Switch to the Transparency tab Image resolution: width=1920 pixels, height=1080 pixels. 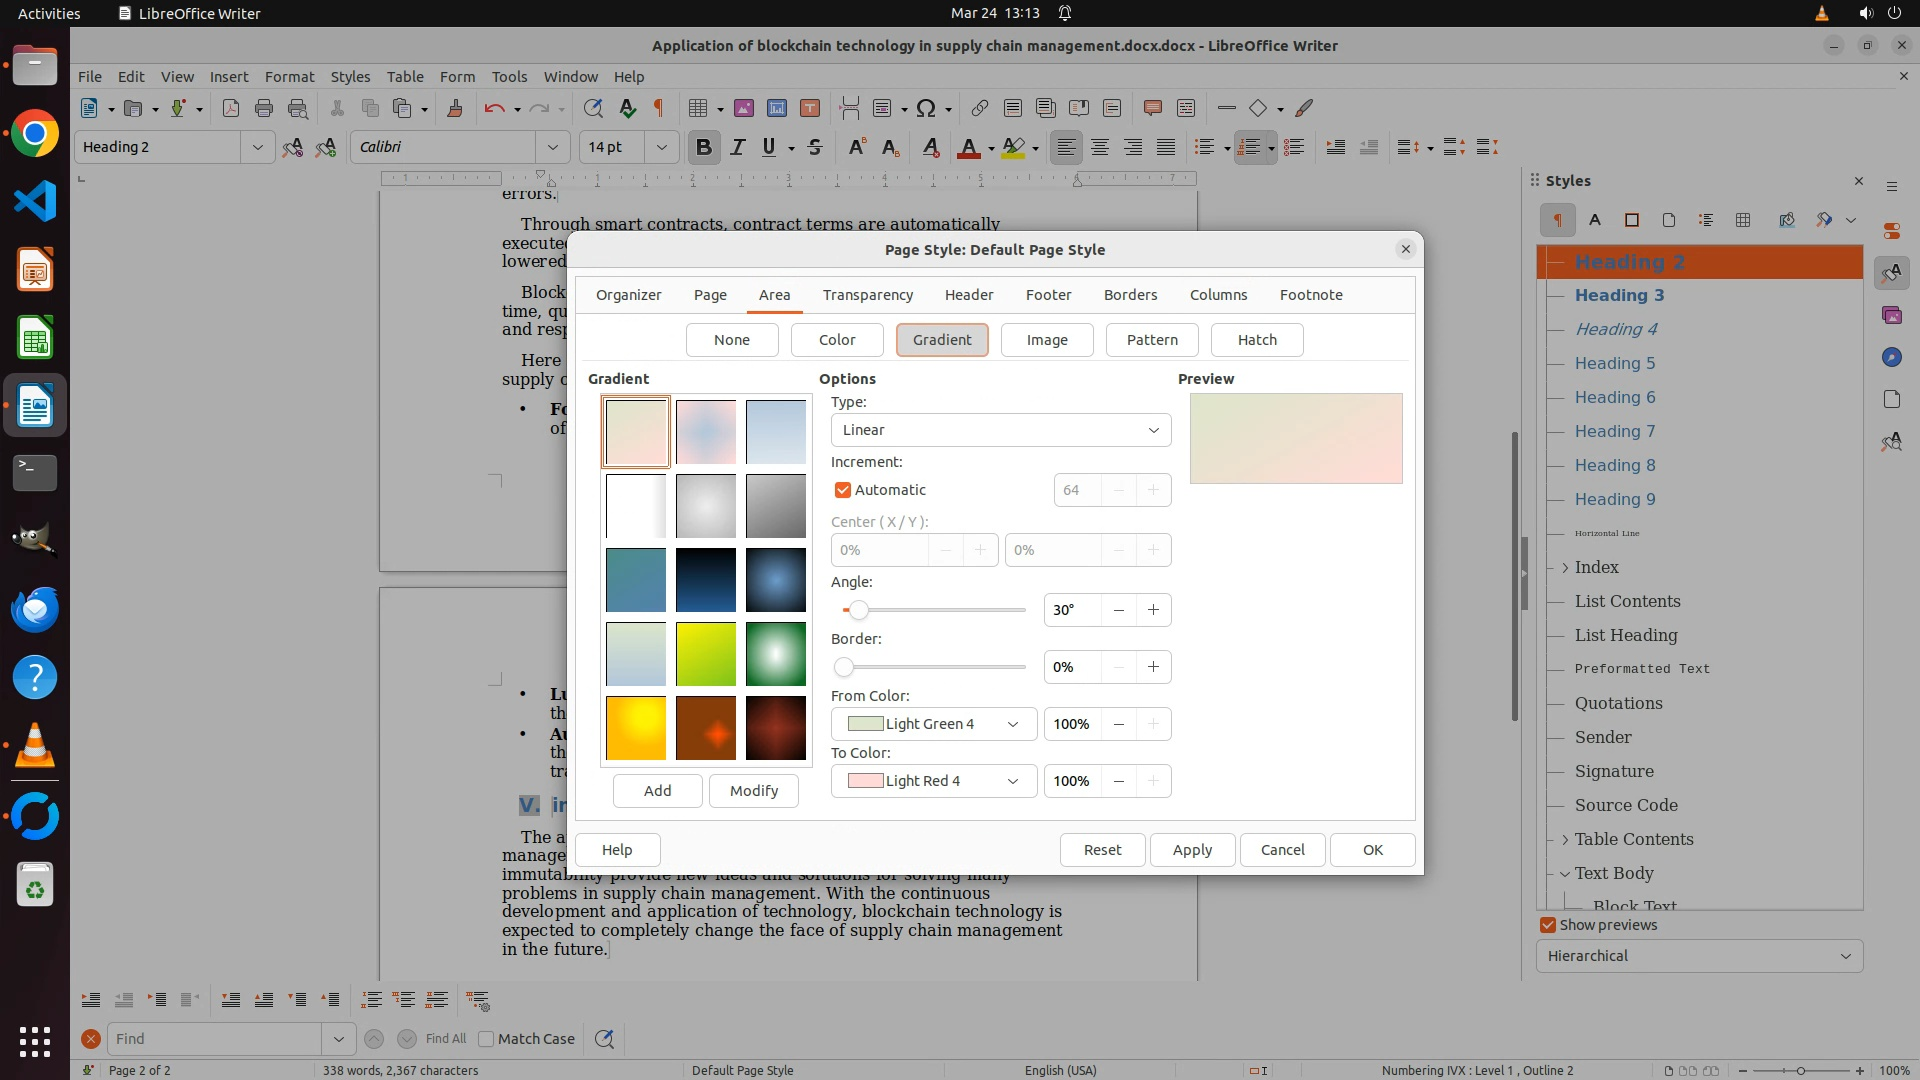[867, 295]
